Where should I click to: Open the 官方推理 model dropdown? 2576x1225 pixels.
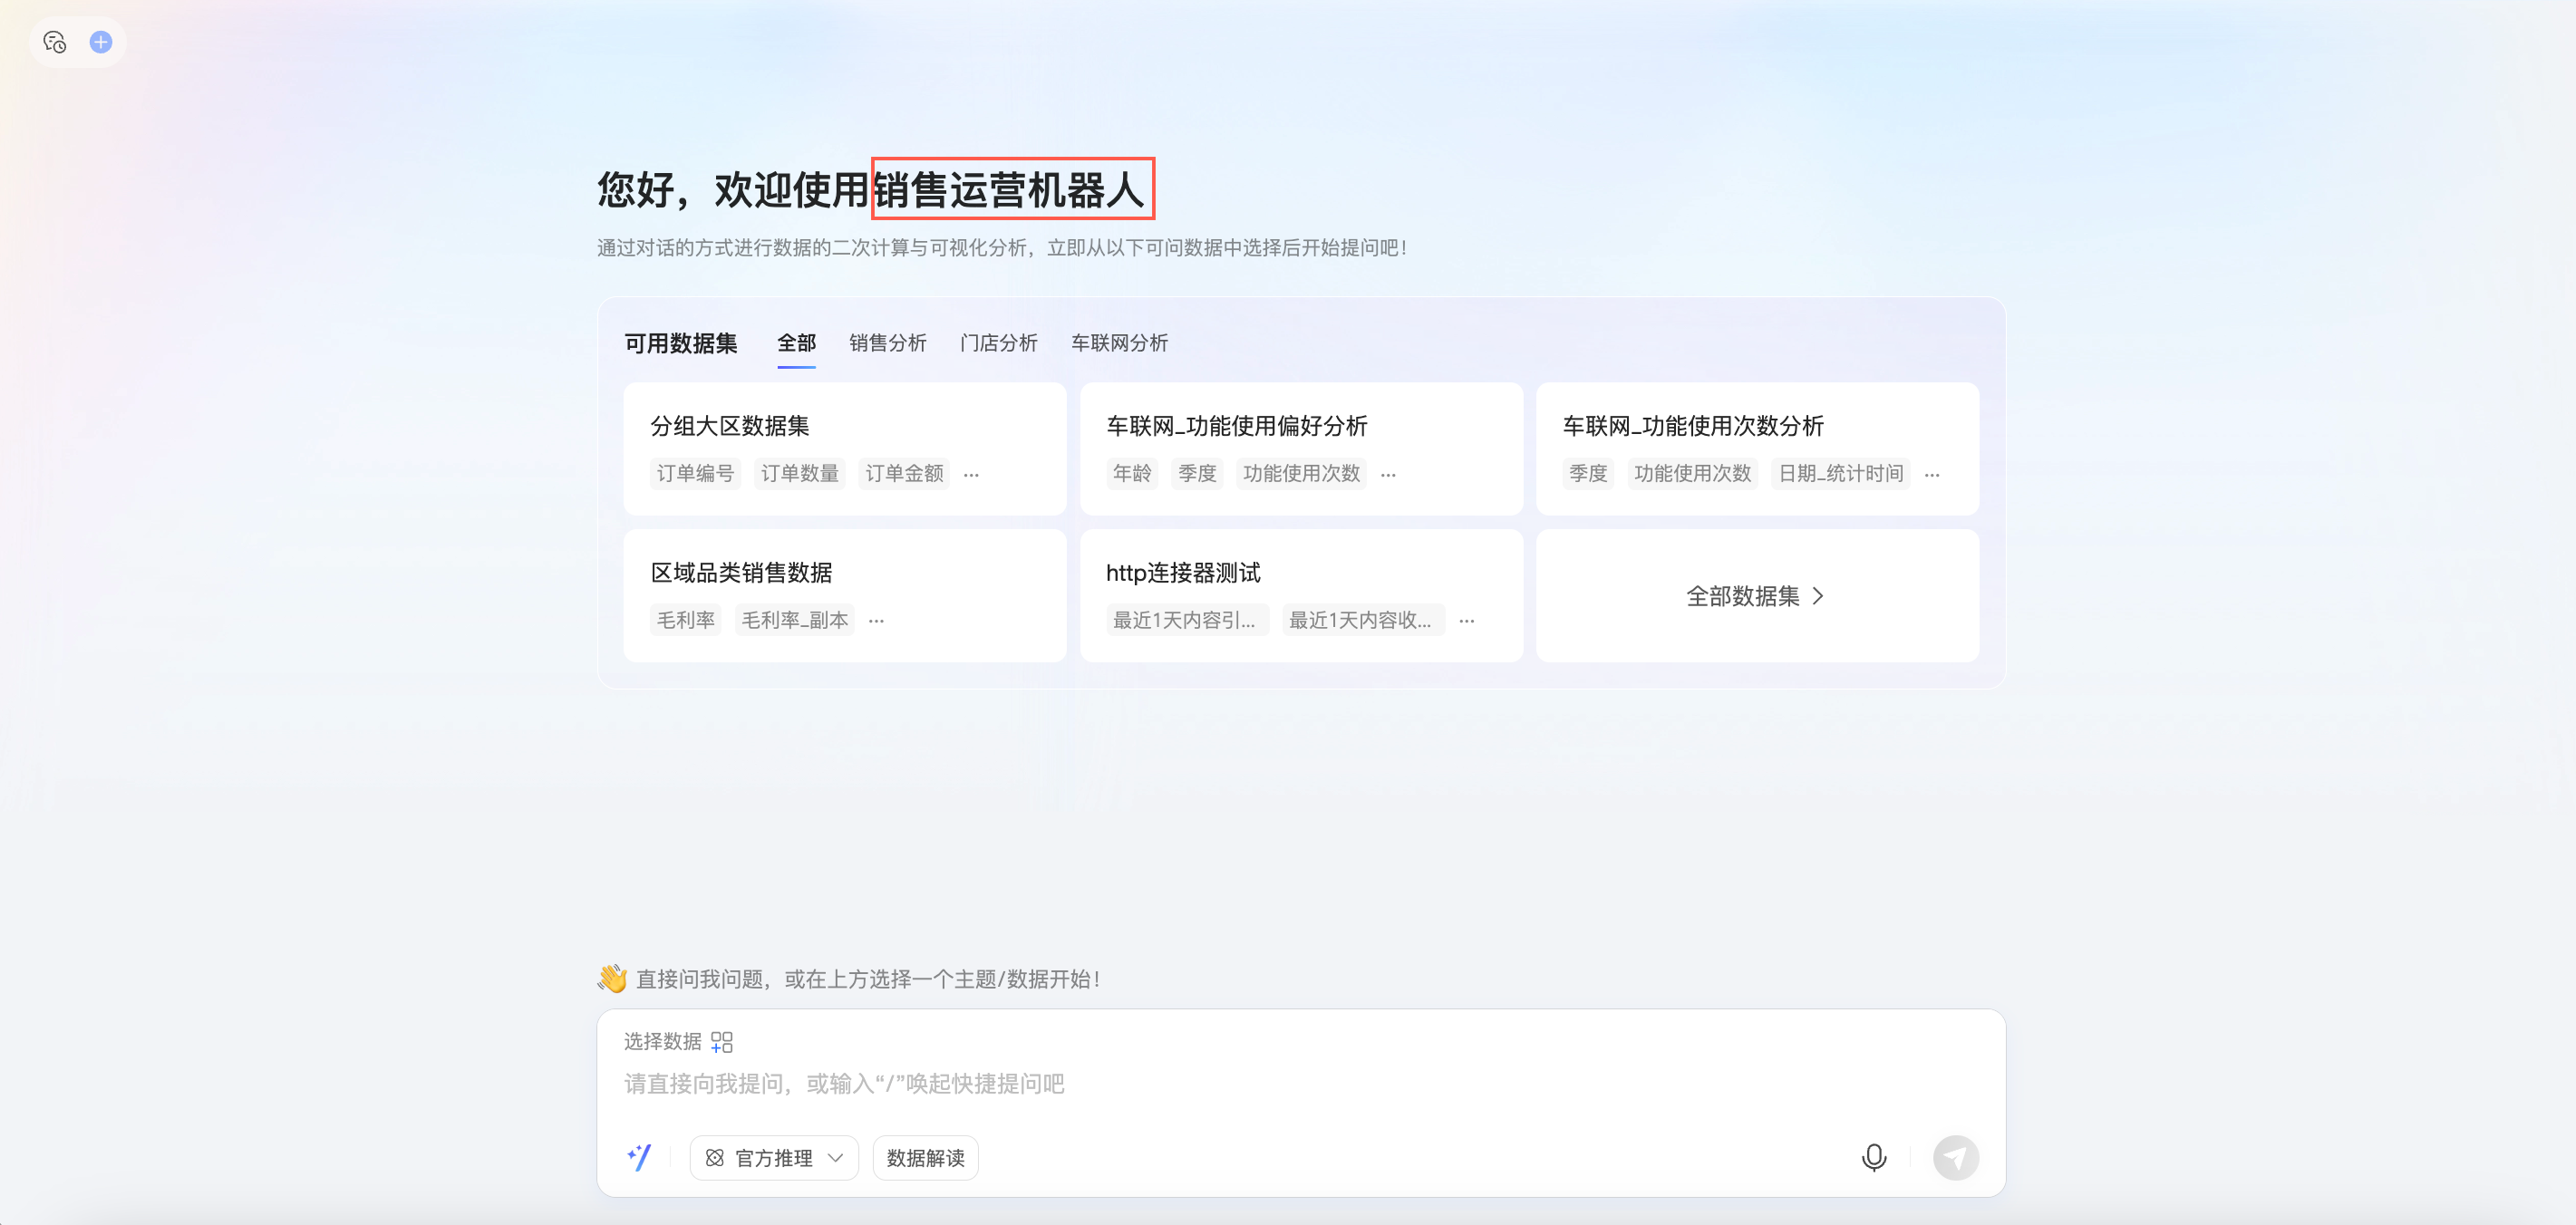pyautogui.click(x=774, y=1157)
